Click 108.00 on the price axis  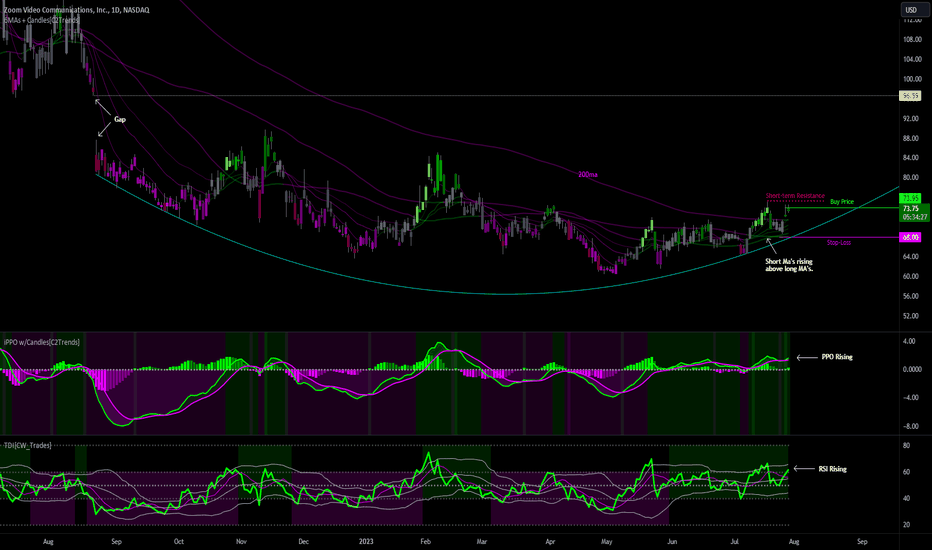911,39
